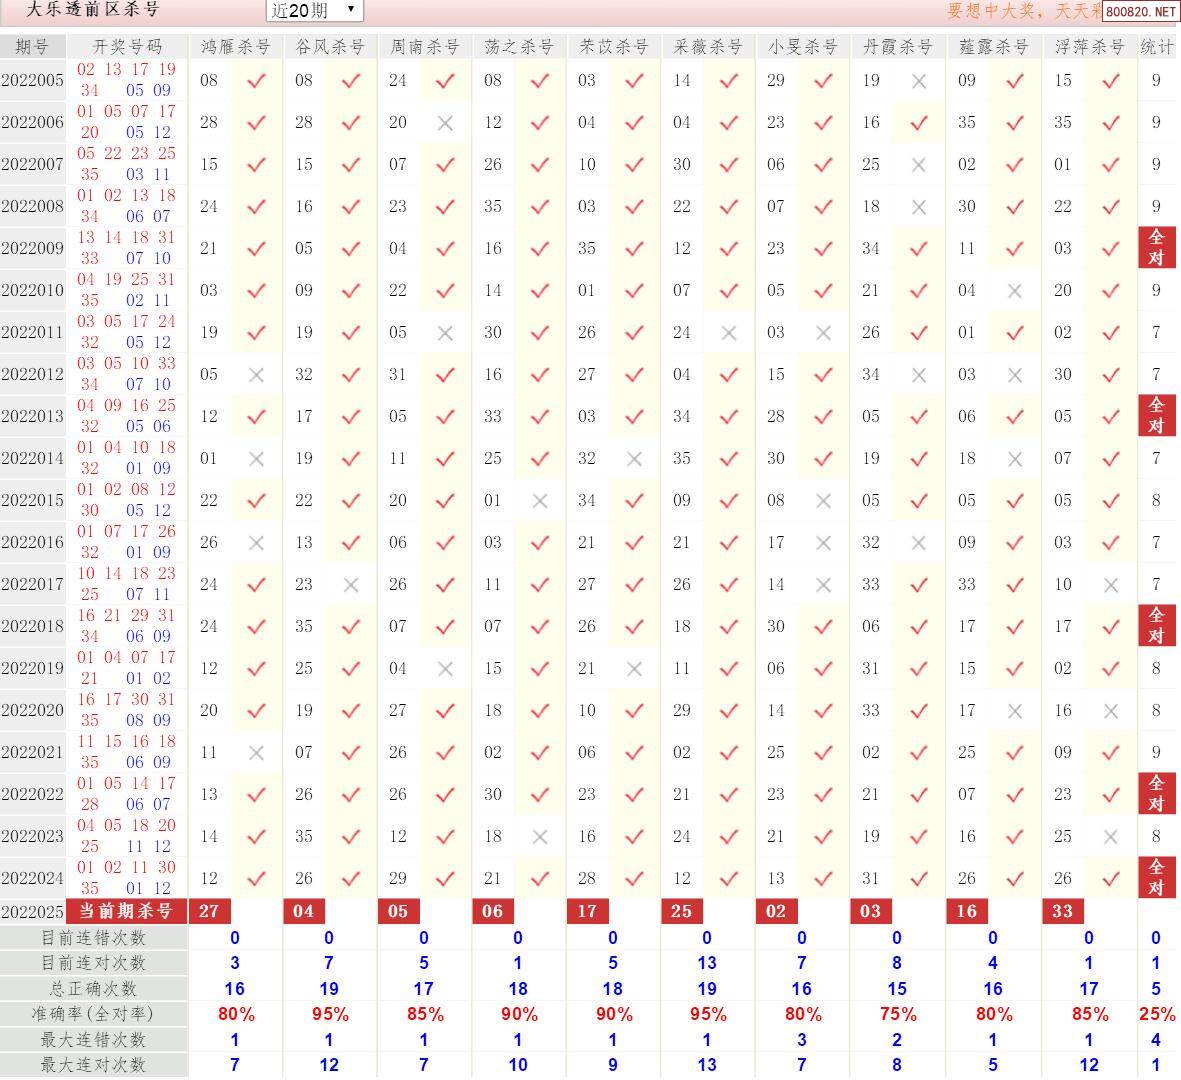This screenshot has height=1080, width=1181.
Task: Click the gray X for 周南杀号 in row 2022019
Action: [445, 669]
